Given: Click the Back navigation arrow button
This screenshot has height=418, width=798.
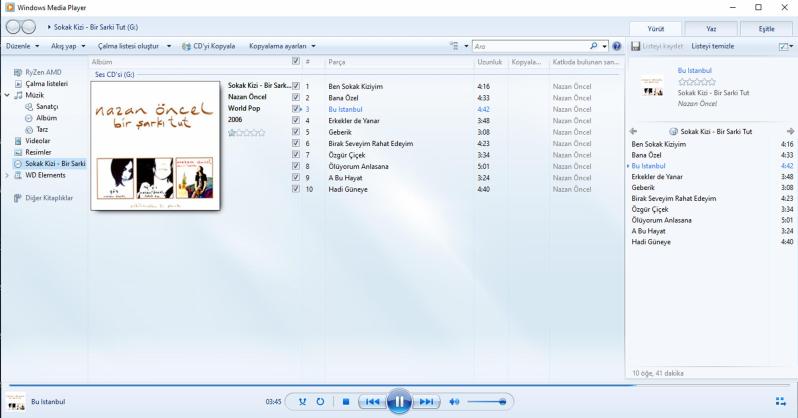Looking at the screenshot, I should pos(14,27).
